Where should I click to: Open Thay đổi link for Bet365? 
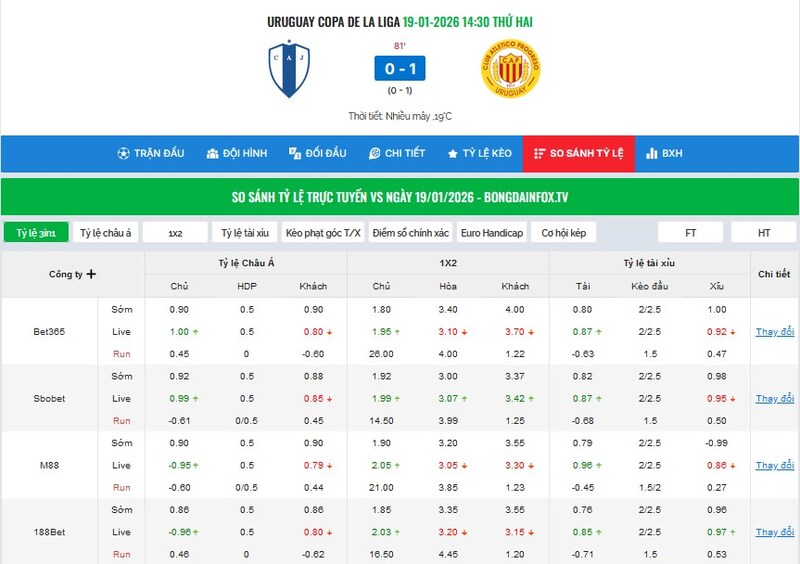pos(774,331)
